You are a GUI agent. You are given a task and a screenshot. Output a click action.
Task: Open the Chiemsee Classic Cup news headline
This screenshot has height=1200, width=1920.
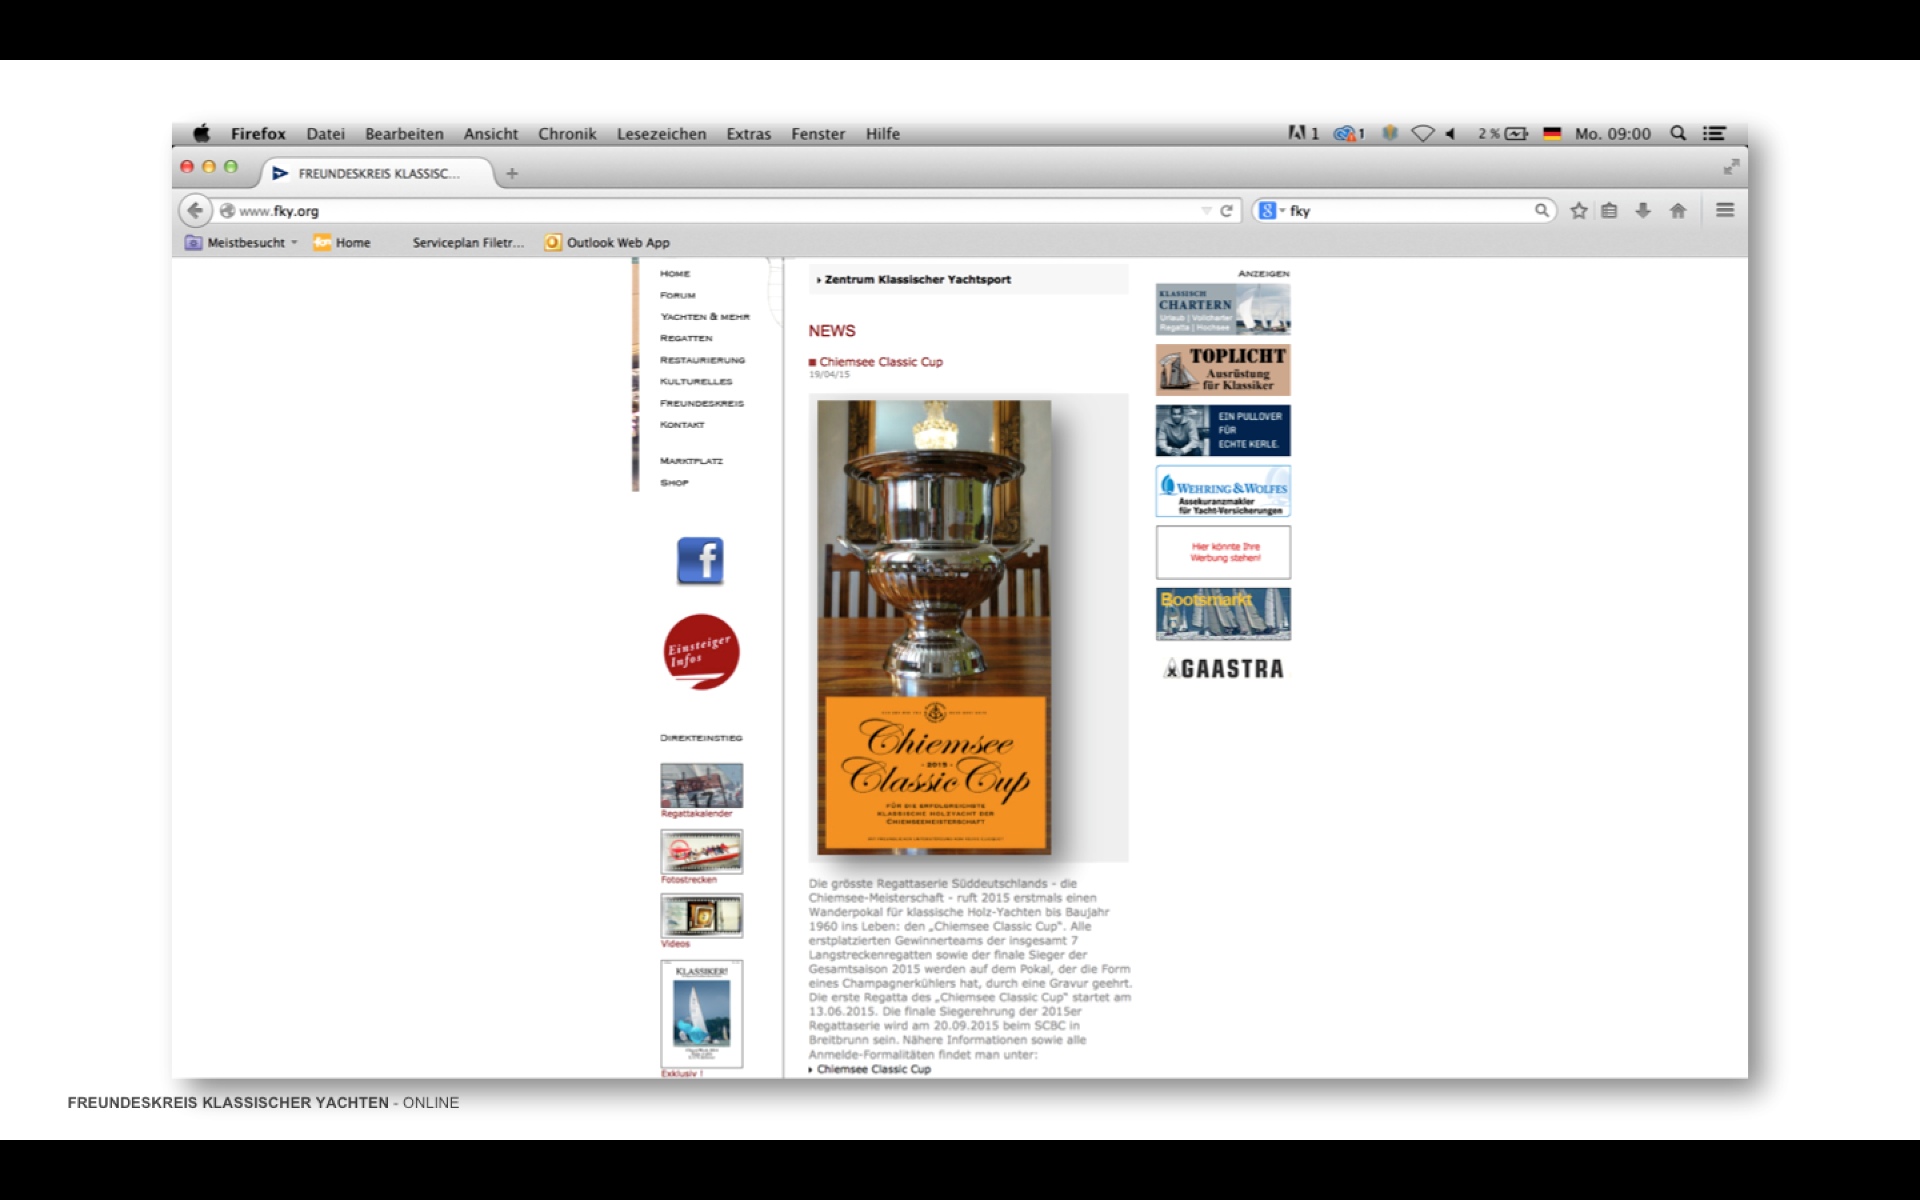pyautogui.click(x=880, y=362)
